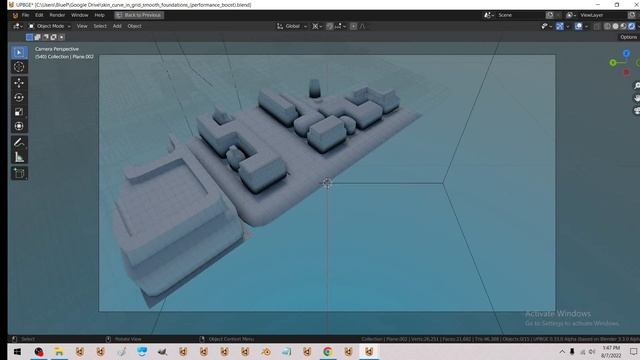Open the scene browse dropdown

489,15
